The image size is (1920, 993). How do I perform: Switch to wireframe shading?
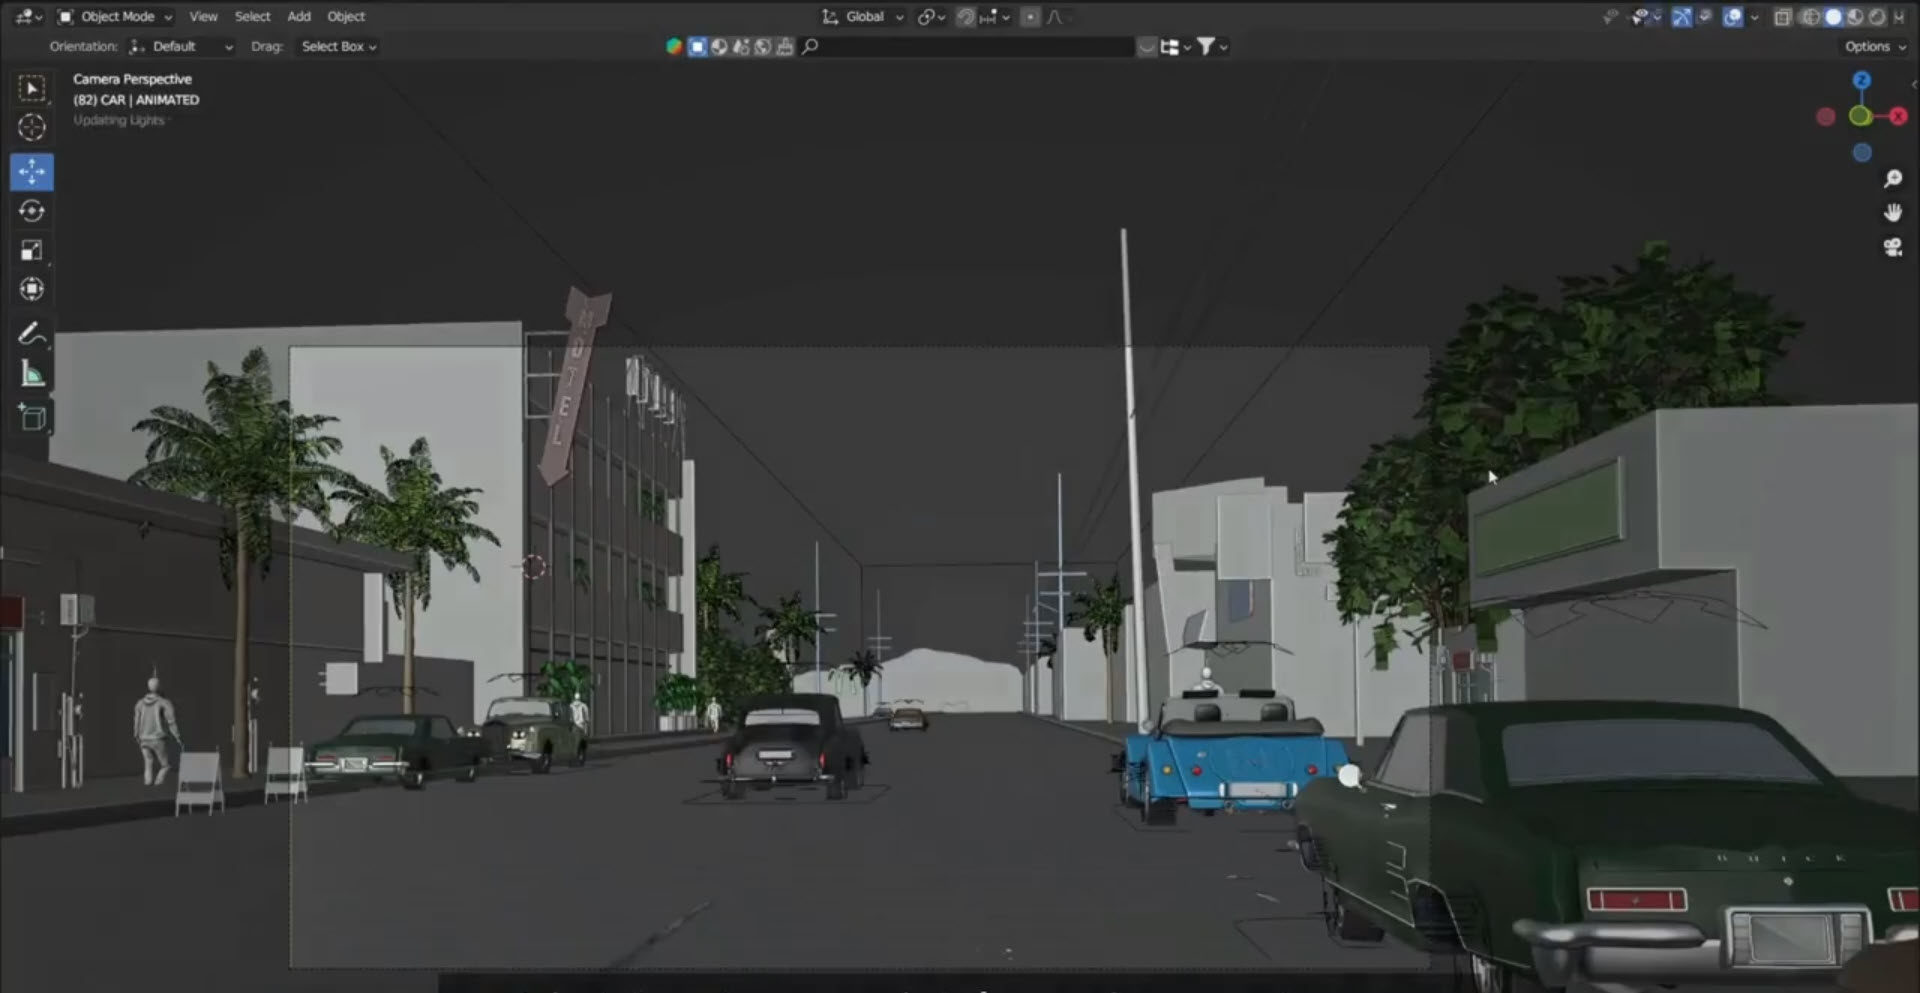(x=1810, y=16)
